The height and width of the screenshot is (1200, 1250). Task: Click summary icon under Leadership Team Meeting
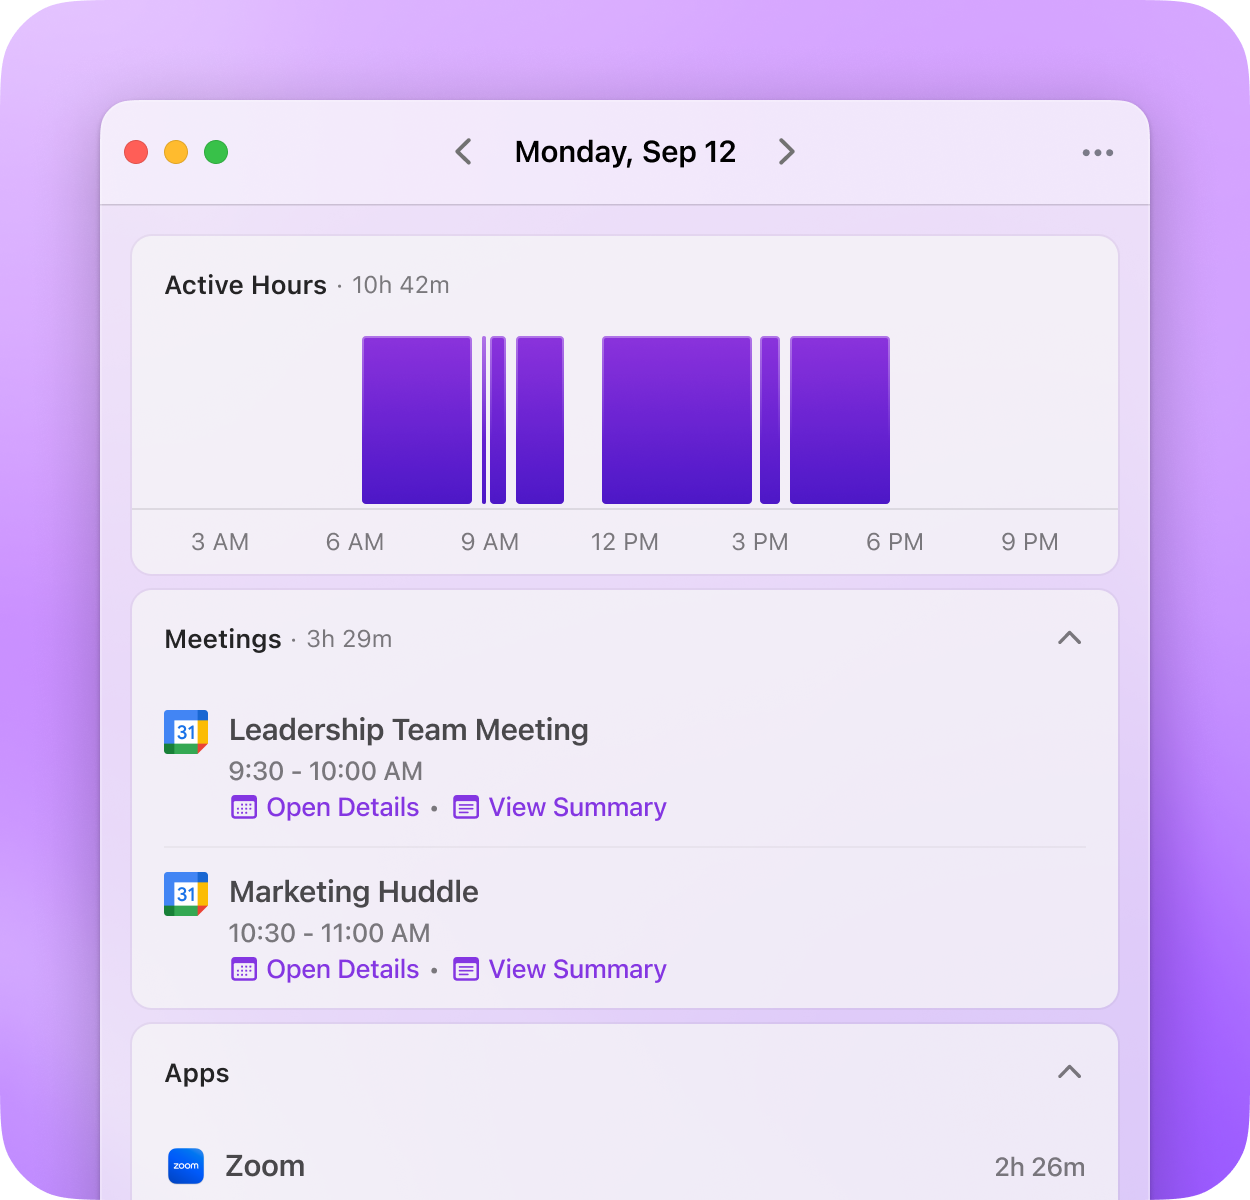(x=466, y=808)
